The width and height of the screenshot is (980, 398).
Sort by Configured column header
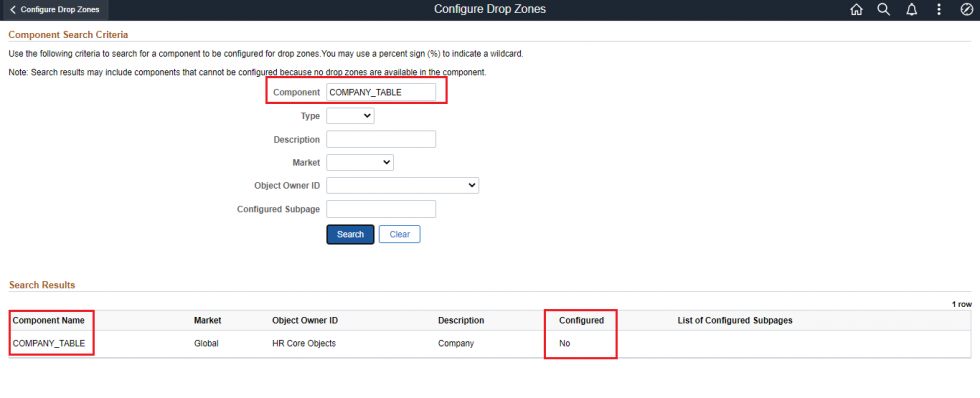click(581, 321)
